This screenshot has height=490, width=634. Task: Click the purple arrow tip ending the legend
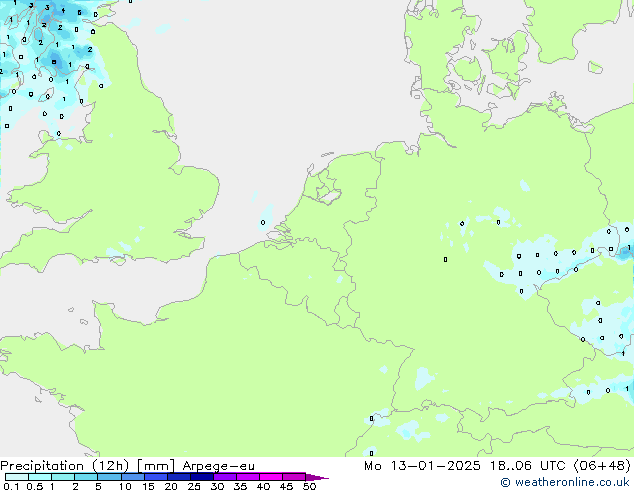(317, 477)
